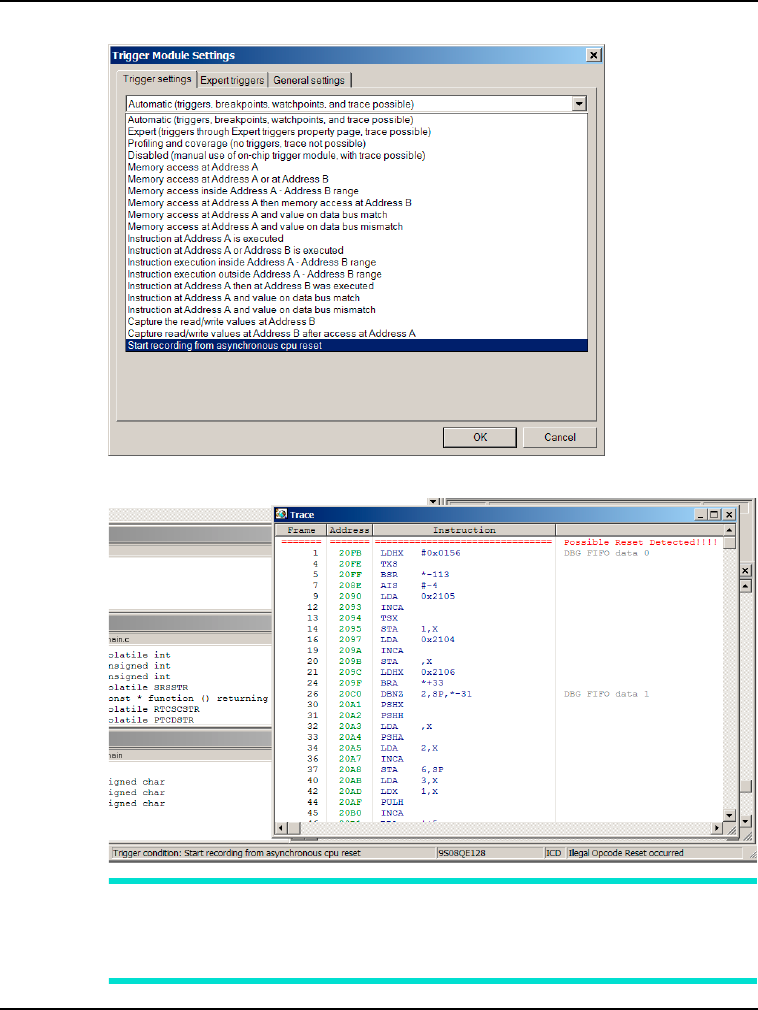758x1010 pixels.
Task: Click DBG FIFO data 1 entry
Action: click(607, 694)
